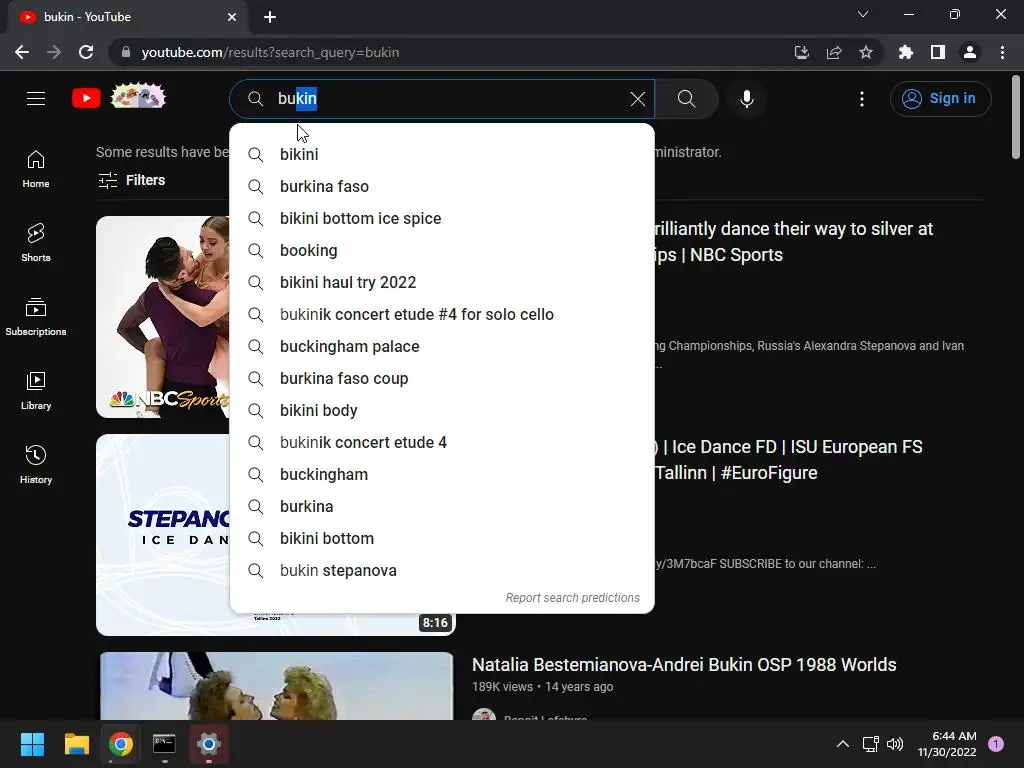Go back with browser back arrow

coord(22,52)
